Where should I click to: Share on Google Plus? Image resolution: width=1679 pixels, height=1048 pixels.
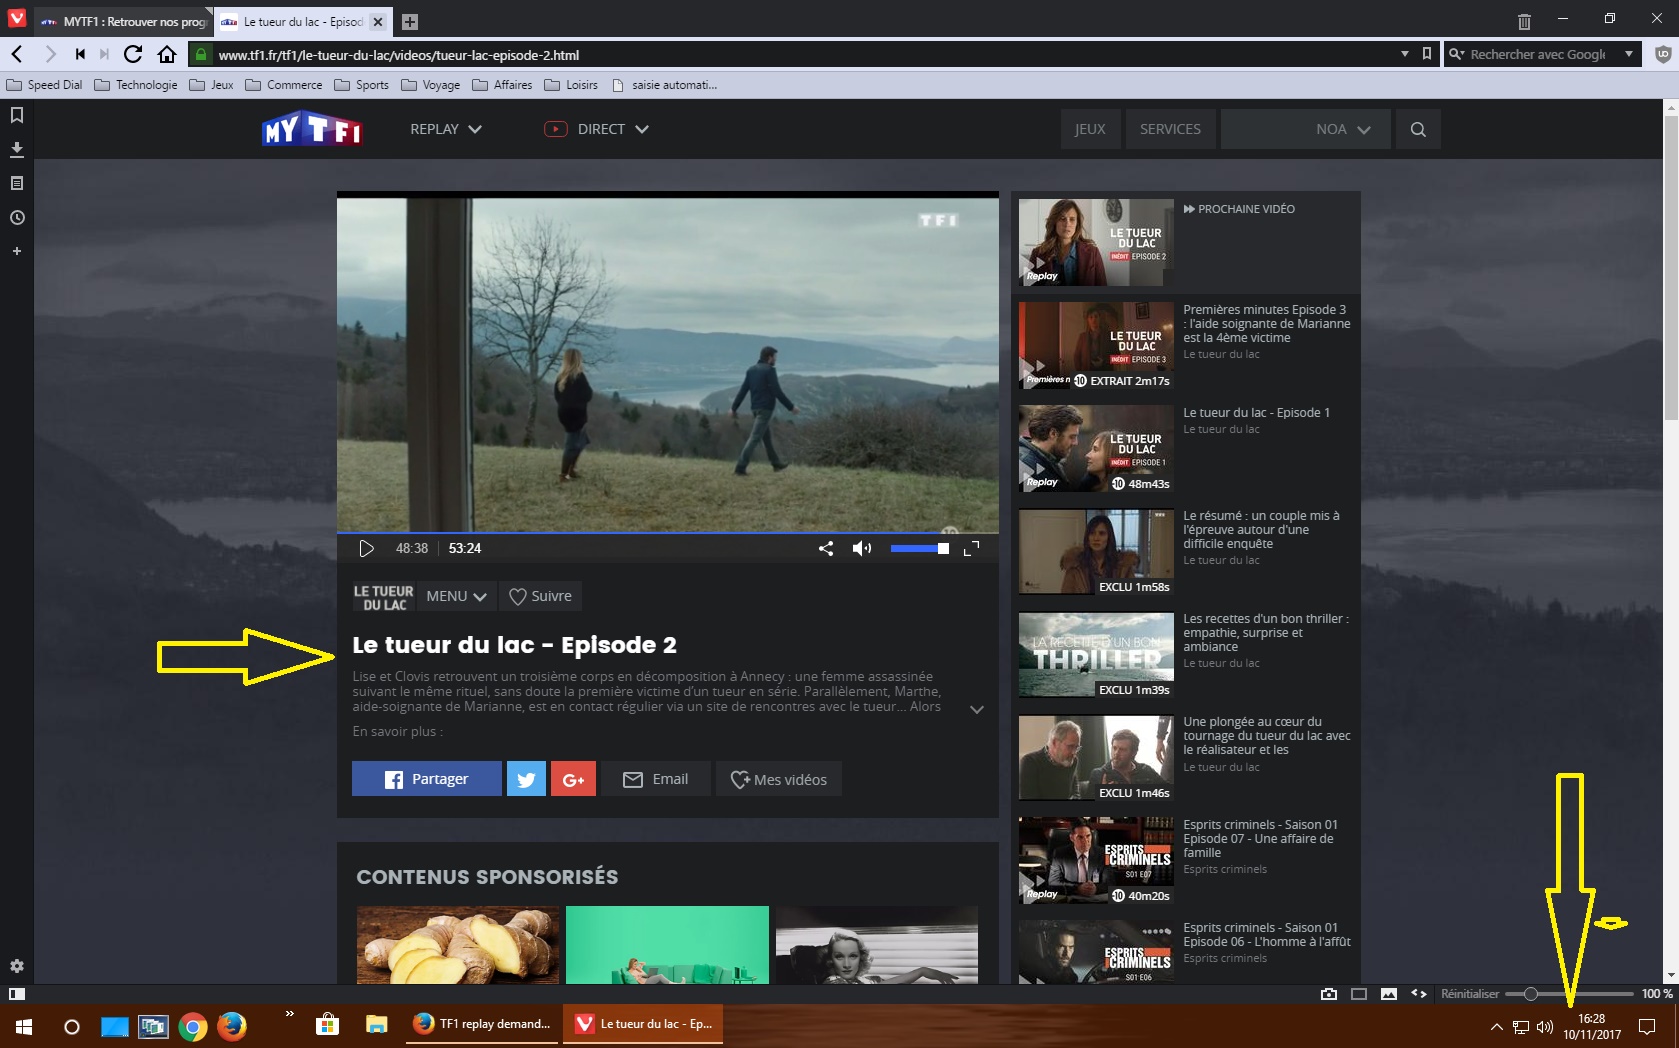click(x=573, y=779)
